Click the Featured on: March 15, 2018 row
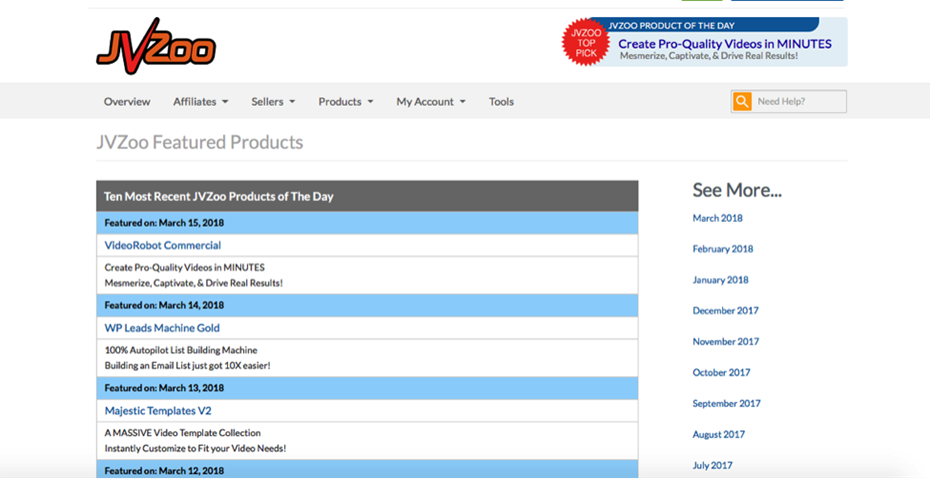 click(x=367, y=223)
